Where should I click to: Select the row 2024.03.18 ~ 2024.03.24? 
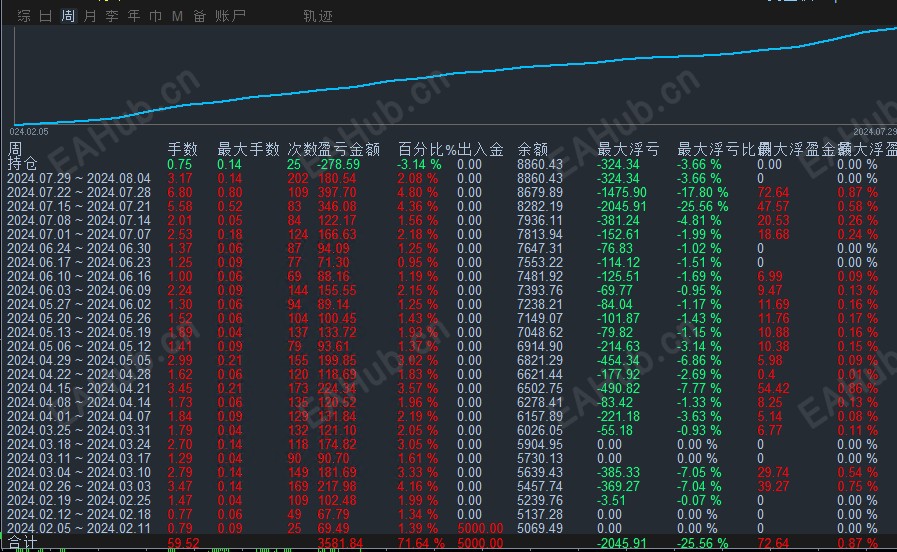click(x=448, y=445)
